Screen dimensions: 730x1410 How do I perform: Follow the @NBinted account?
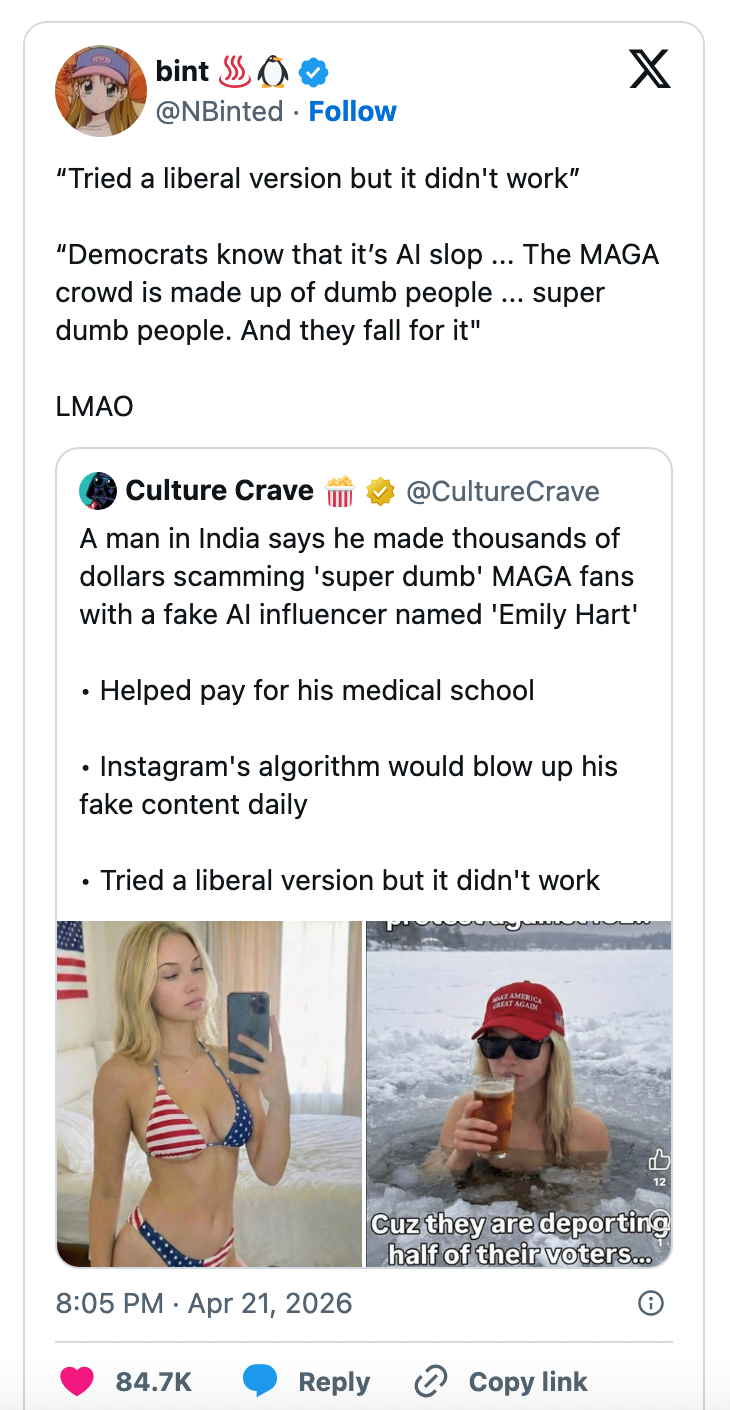tap(352, 111)
